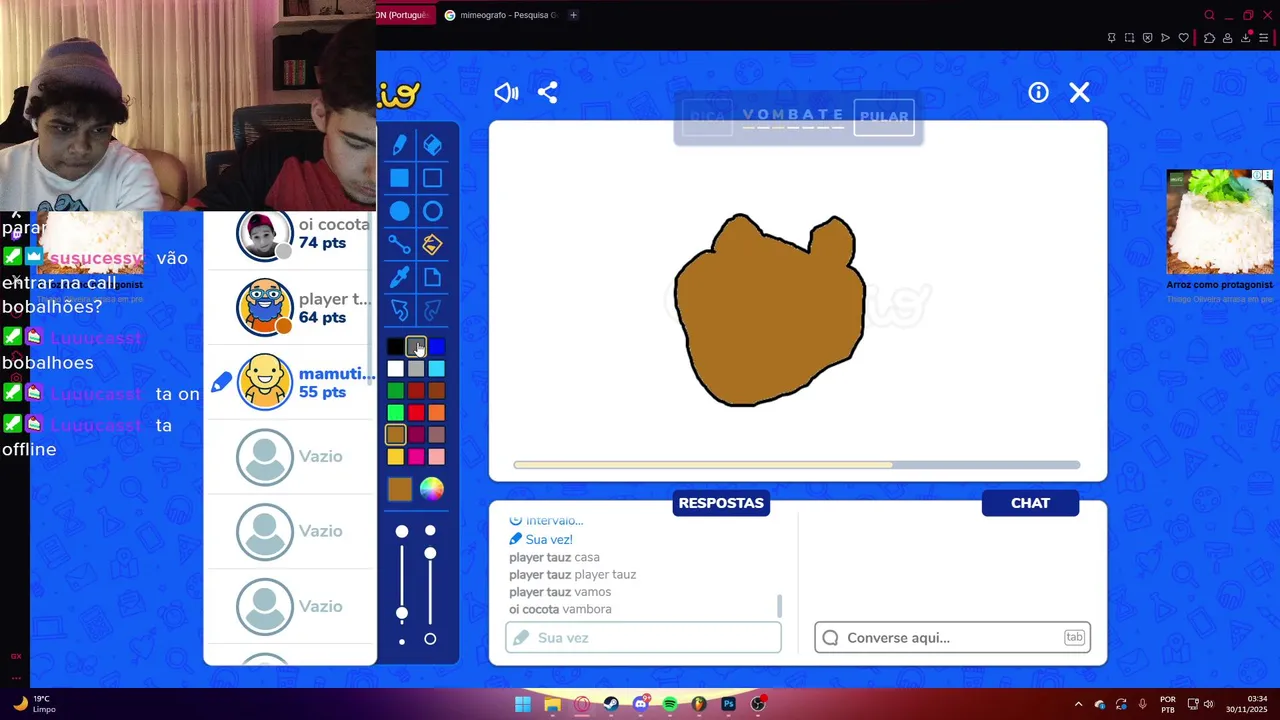Select the player t... entry with 64 pts
The image size is (1280, 720).
290,308
